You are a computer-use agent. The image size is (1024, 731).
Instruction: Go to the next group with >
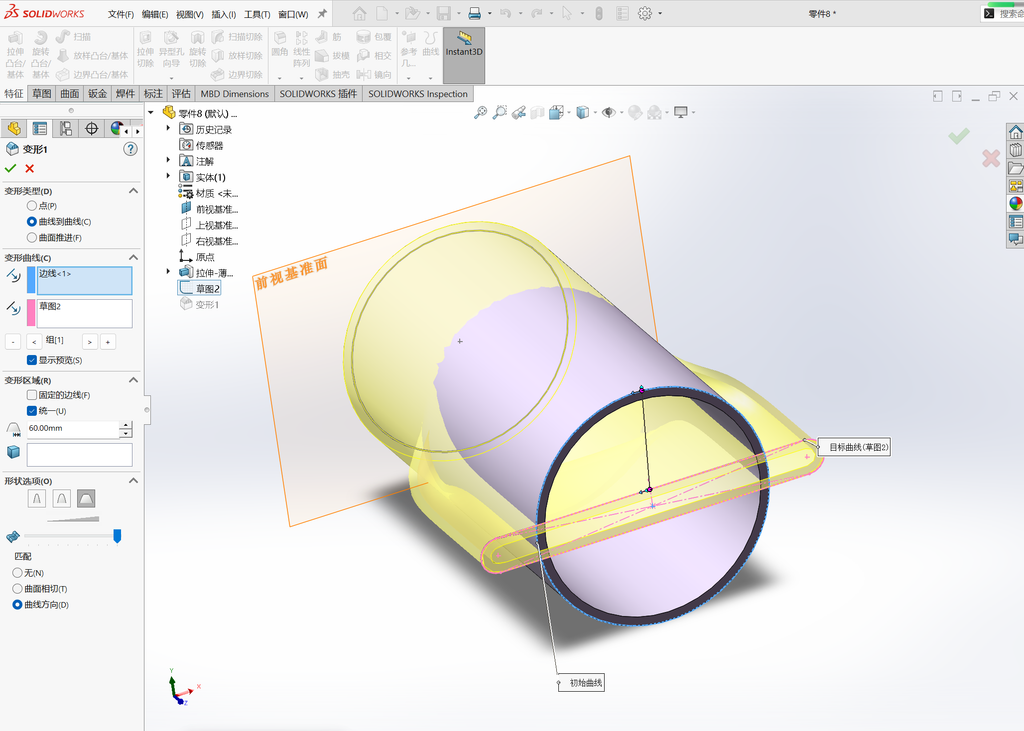89,341
